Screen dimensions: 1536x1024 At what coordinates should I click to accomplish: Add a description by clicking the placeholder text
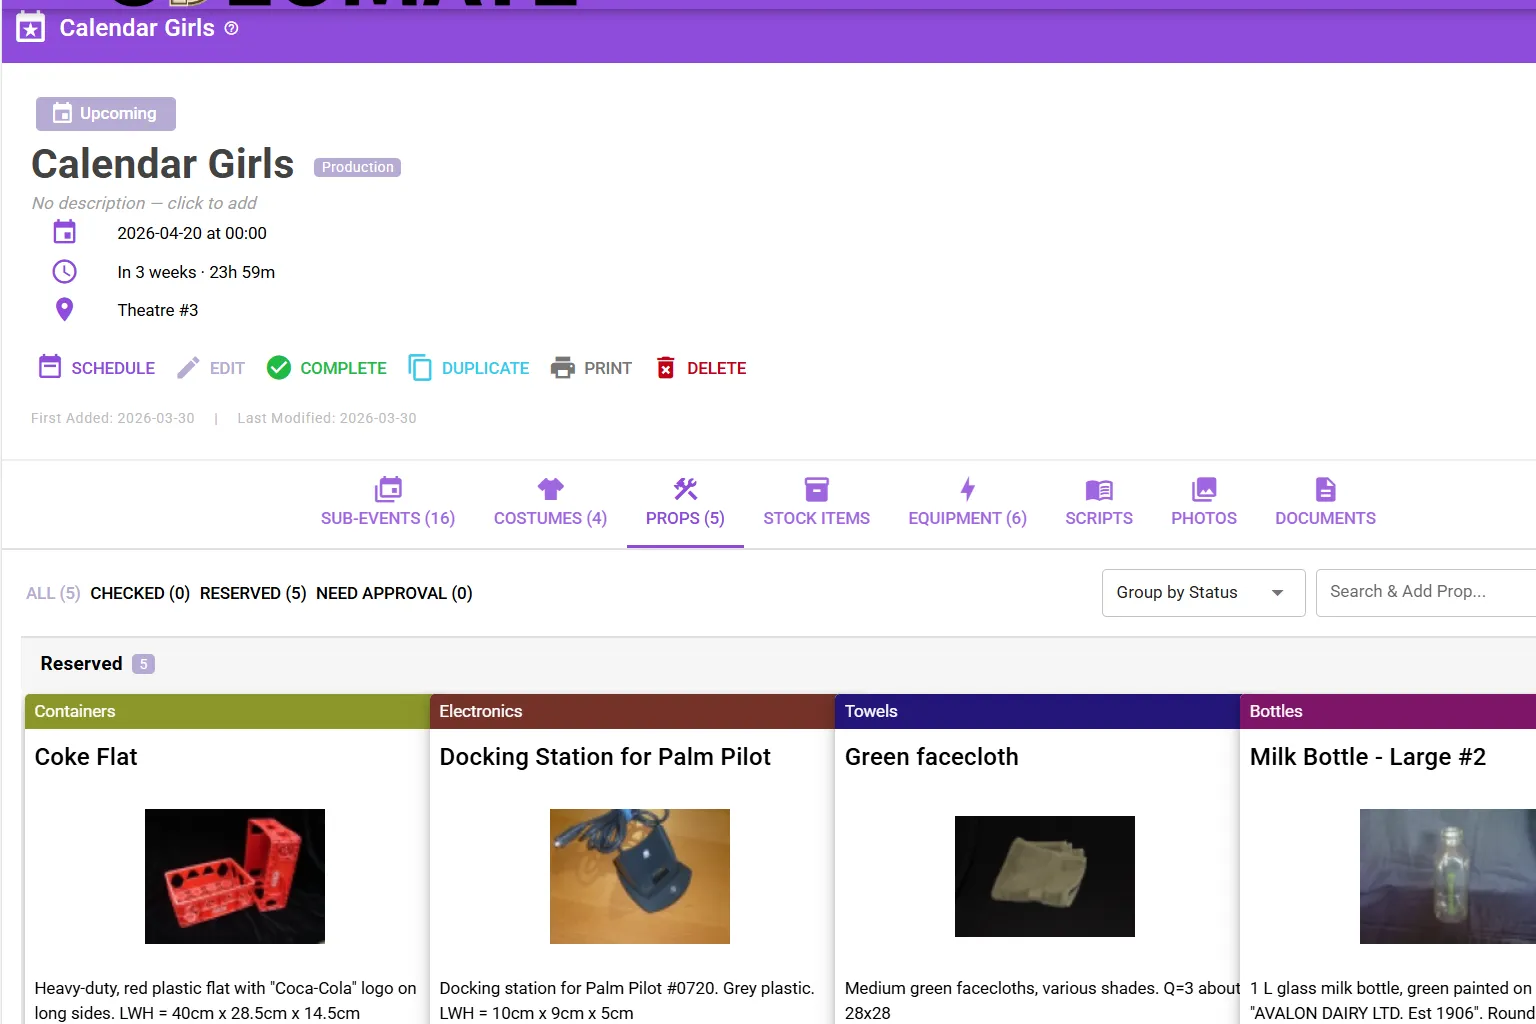click(144, 203)
